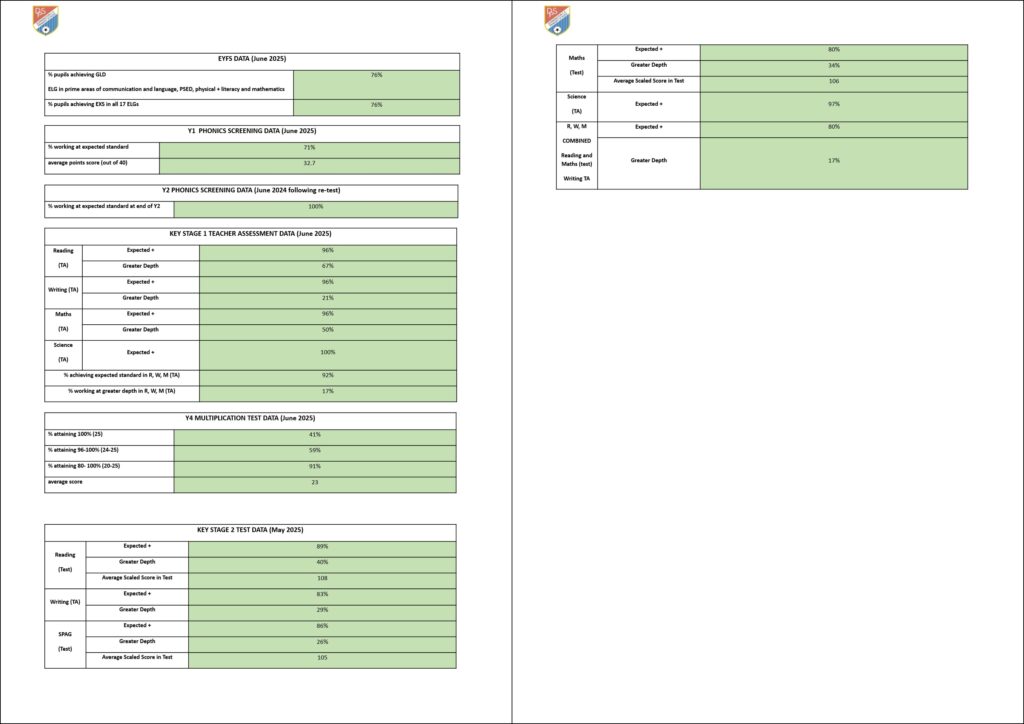Click the average score value 23
Image resolution: width=1024 pixels, height=724 pixels.
[x=315, y=483]
